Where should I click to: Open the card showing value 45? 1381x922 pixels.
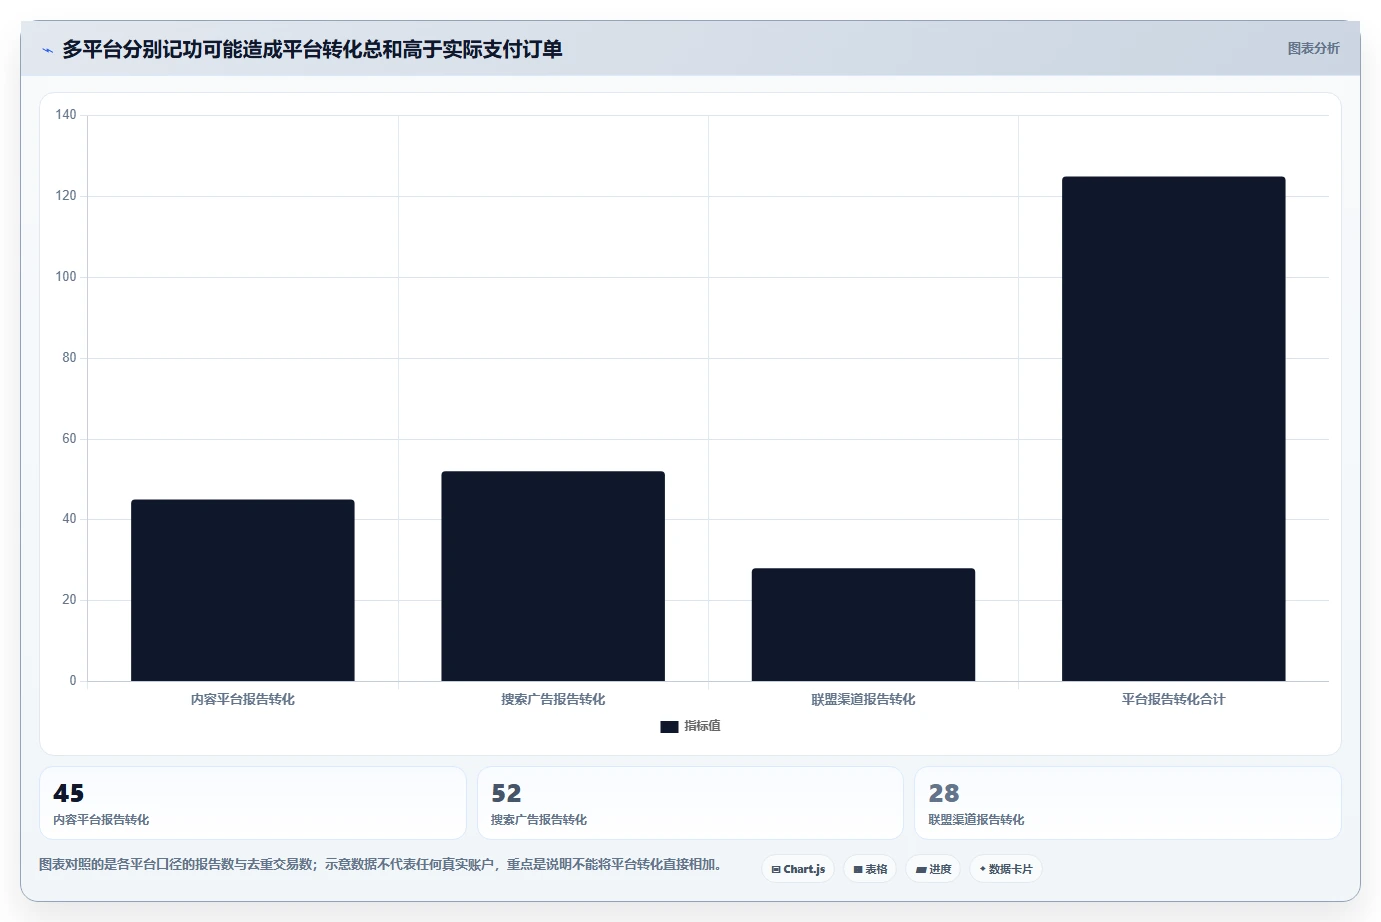coord(253,803)
